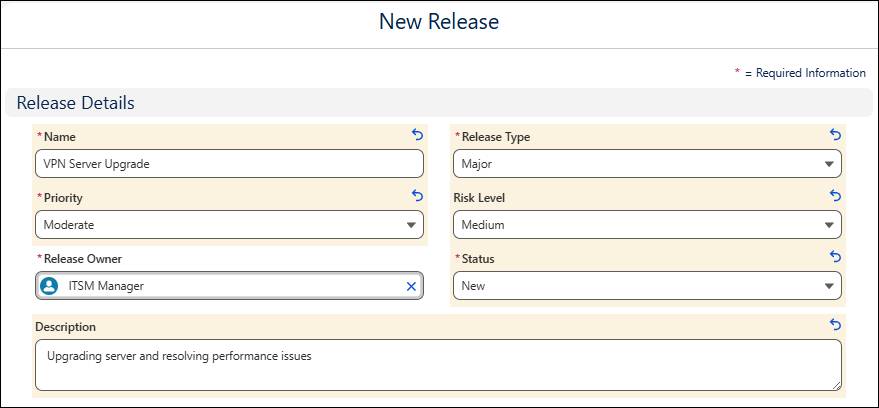Click inside the Description text area

tap(438, 365)
